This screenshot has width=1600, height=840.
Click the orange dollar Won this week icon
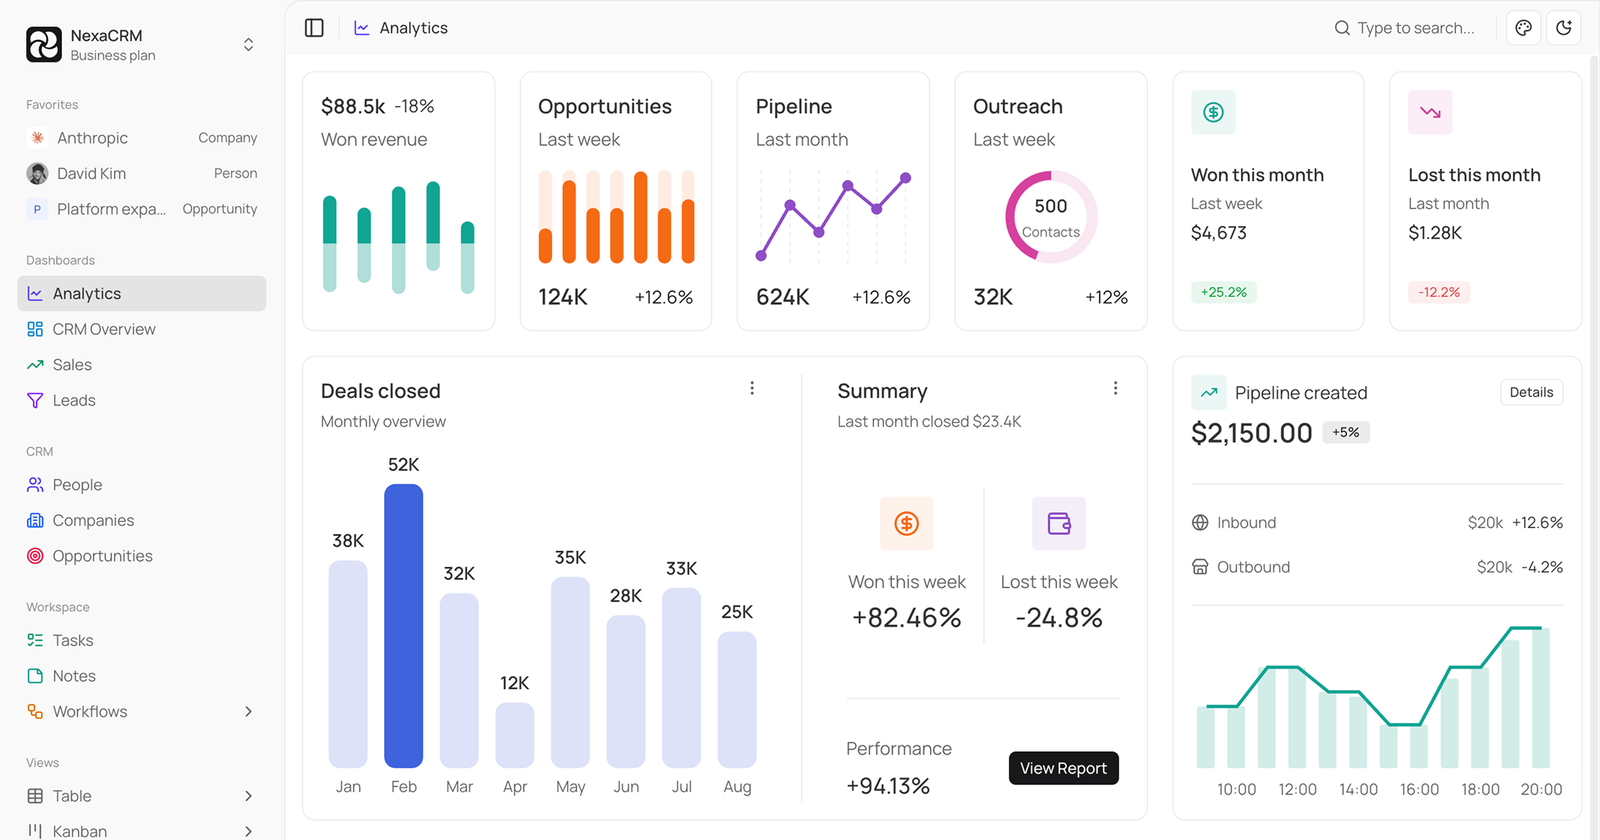(906, 523)
